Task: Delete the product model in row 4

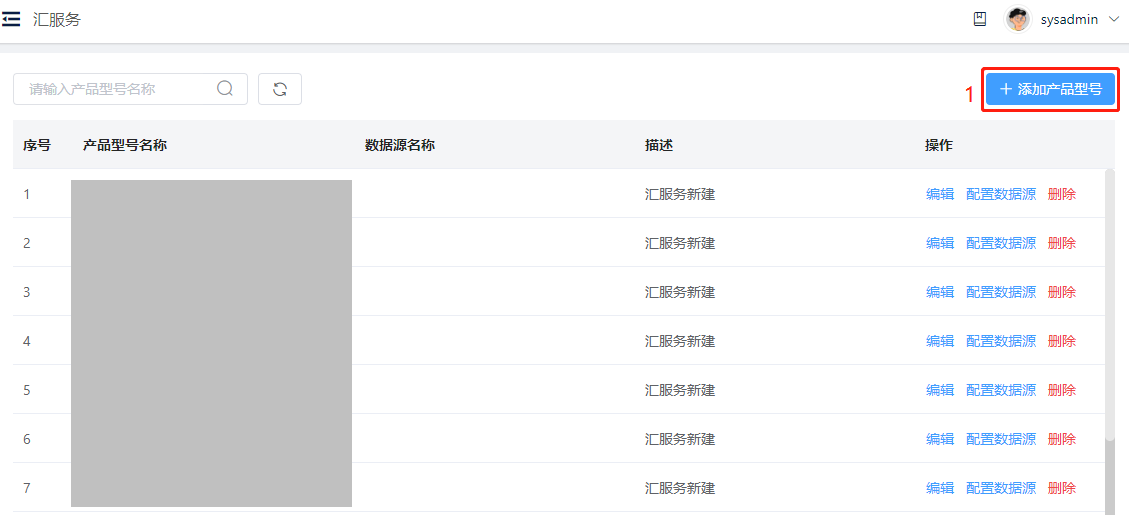Action: tap(1062, 341)
